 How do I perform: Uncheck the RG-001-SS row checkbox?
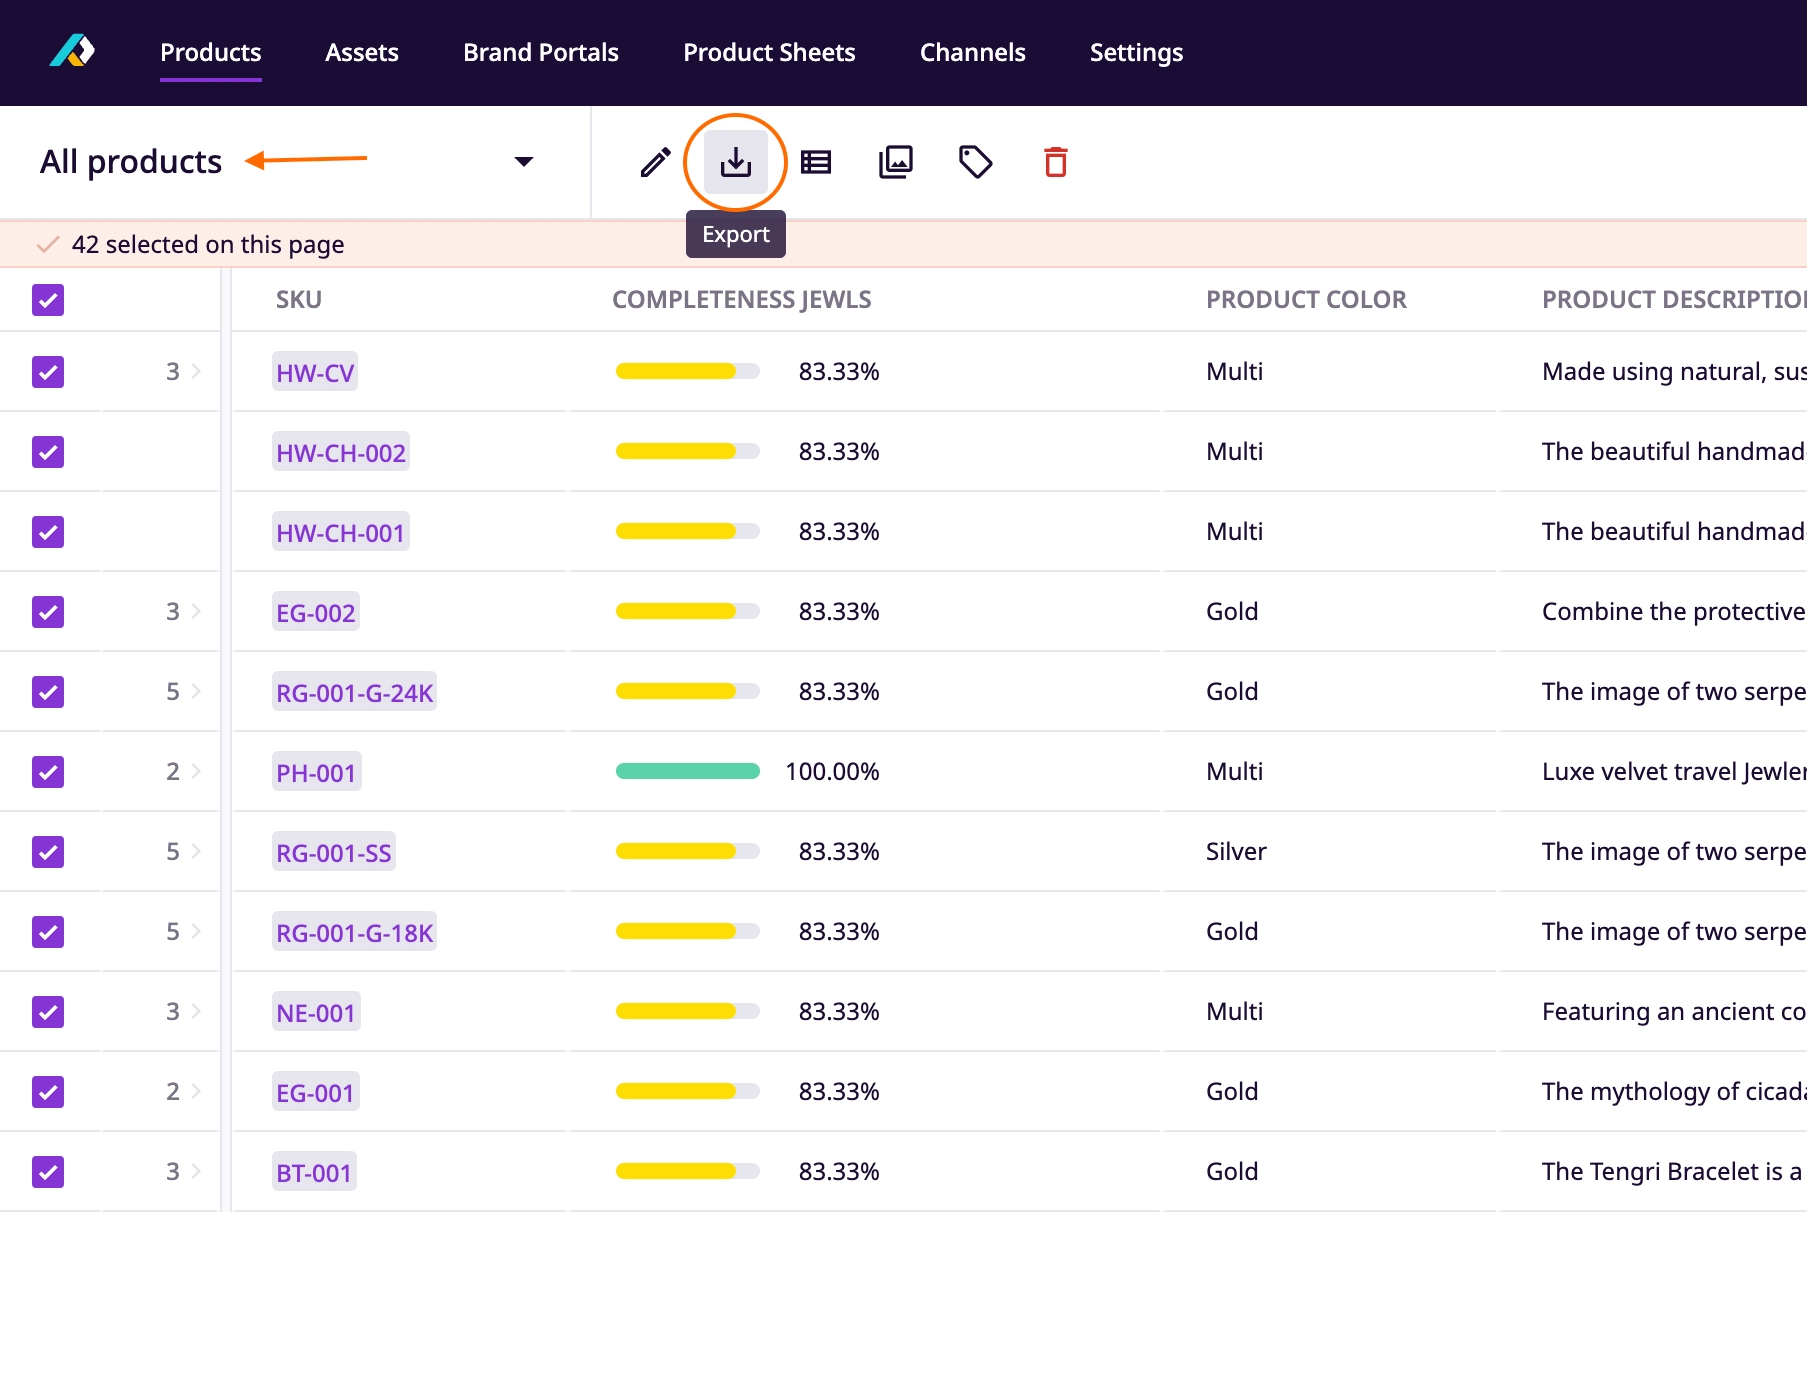[48, 852]
